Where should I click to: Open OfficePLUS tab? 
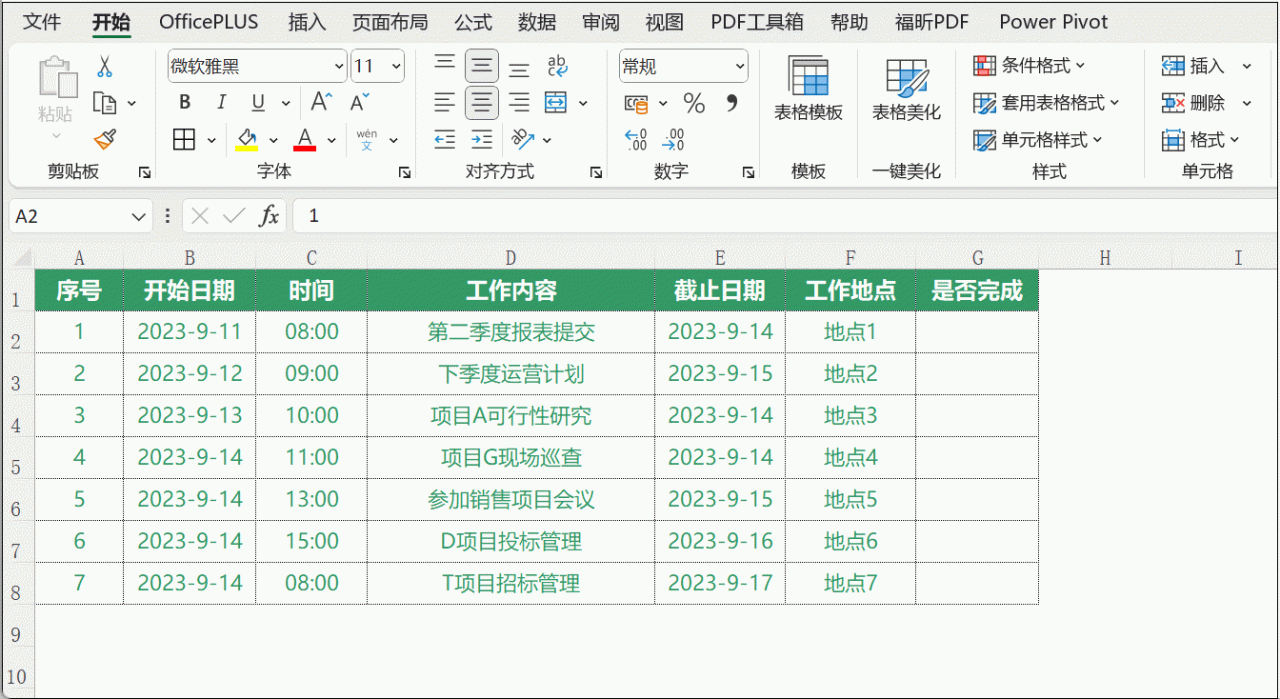(x=208, y=22)
